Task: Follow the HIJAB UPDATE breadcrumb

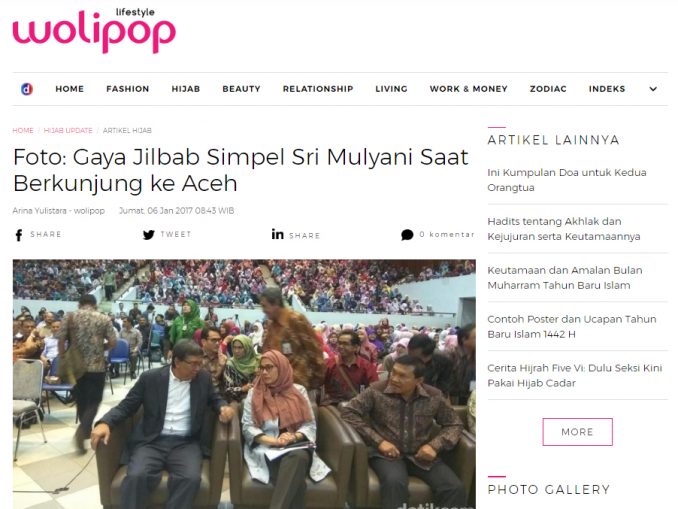Action: point(68,131)
